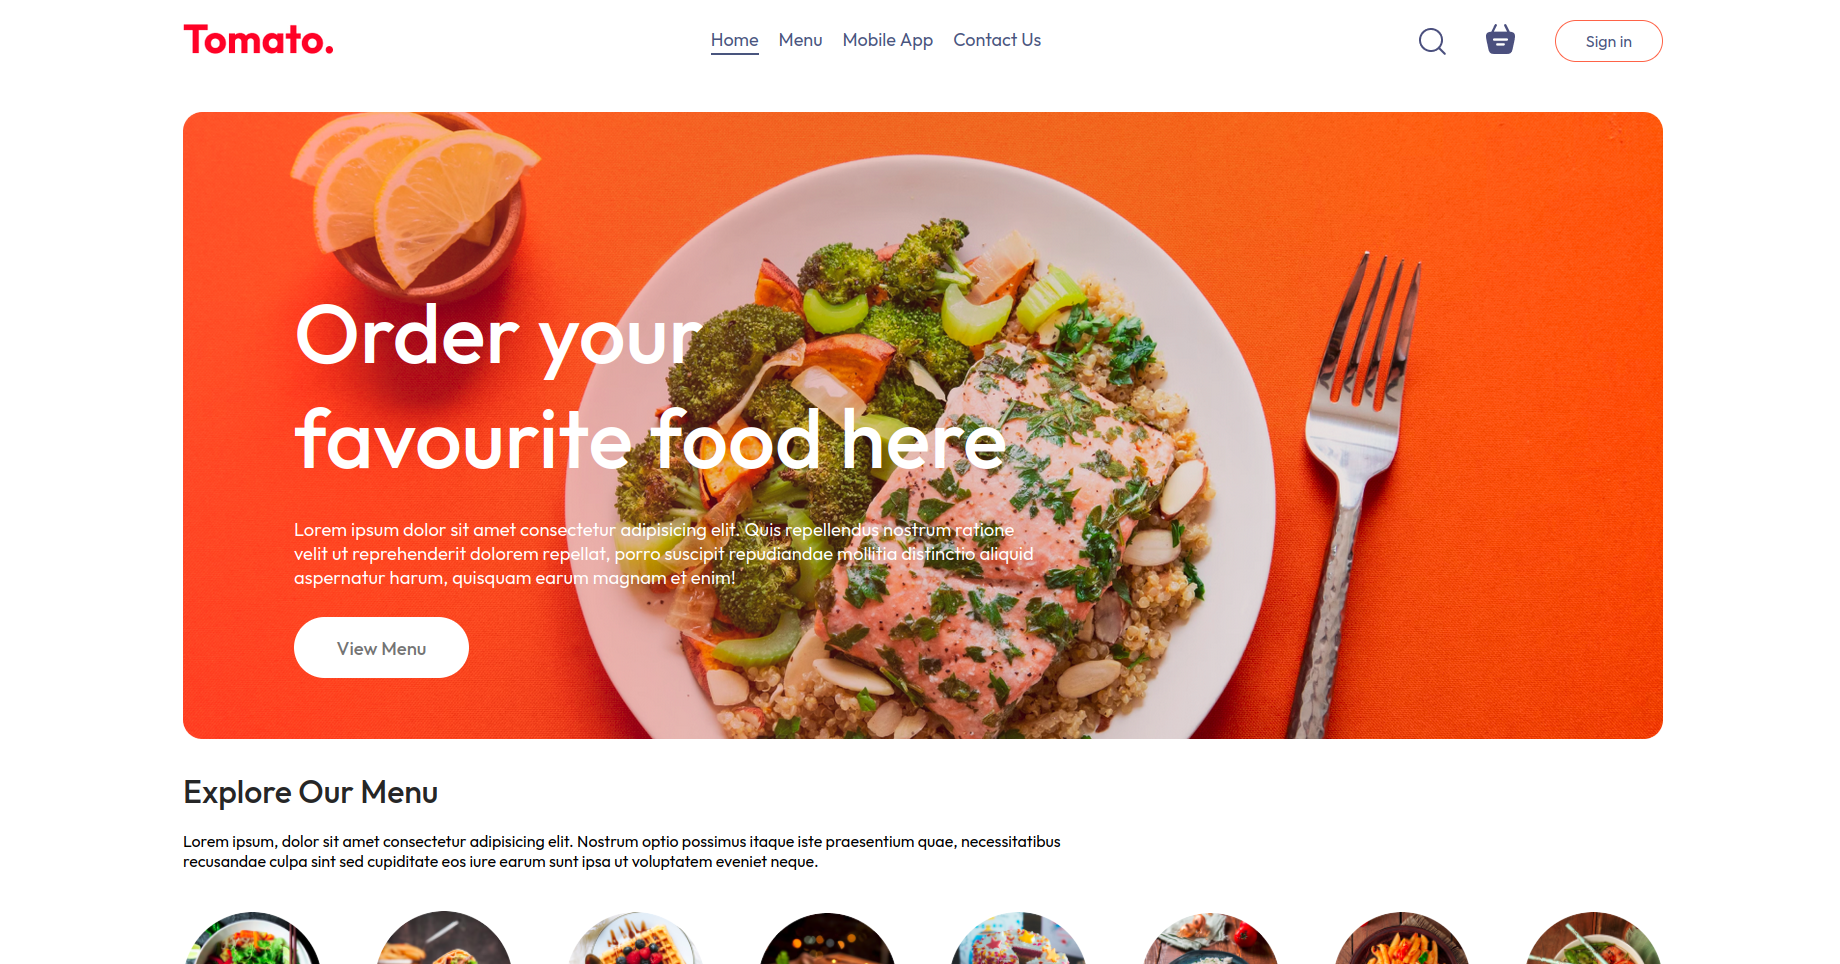Click the Tomato. logo
This screenshot has height=964, width=1840.
(x=259, y=40)
